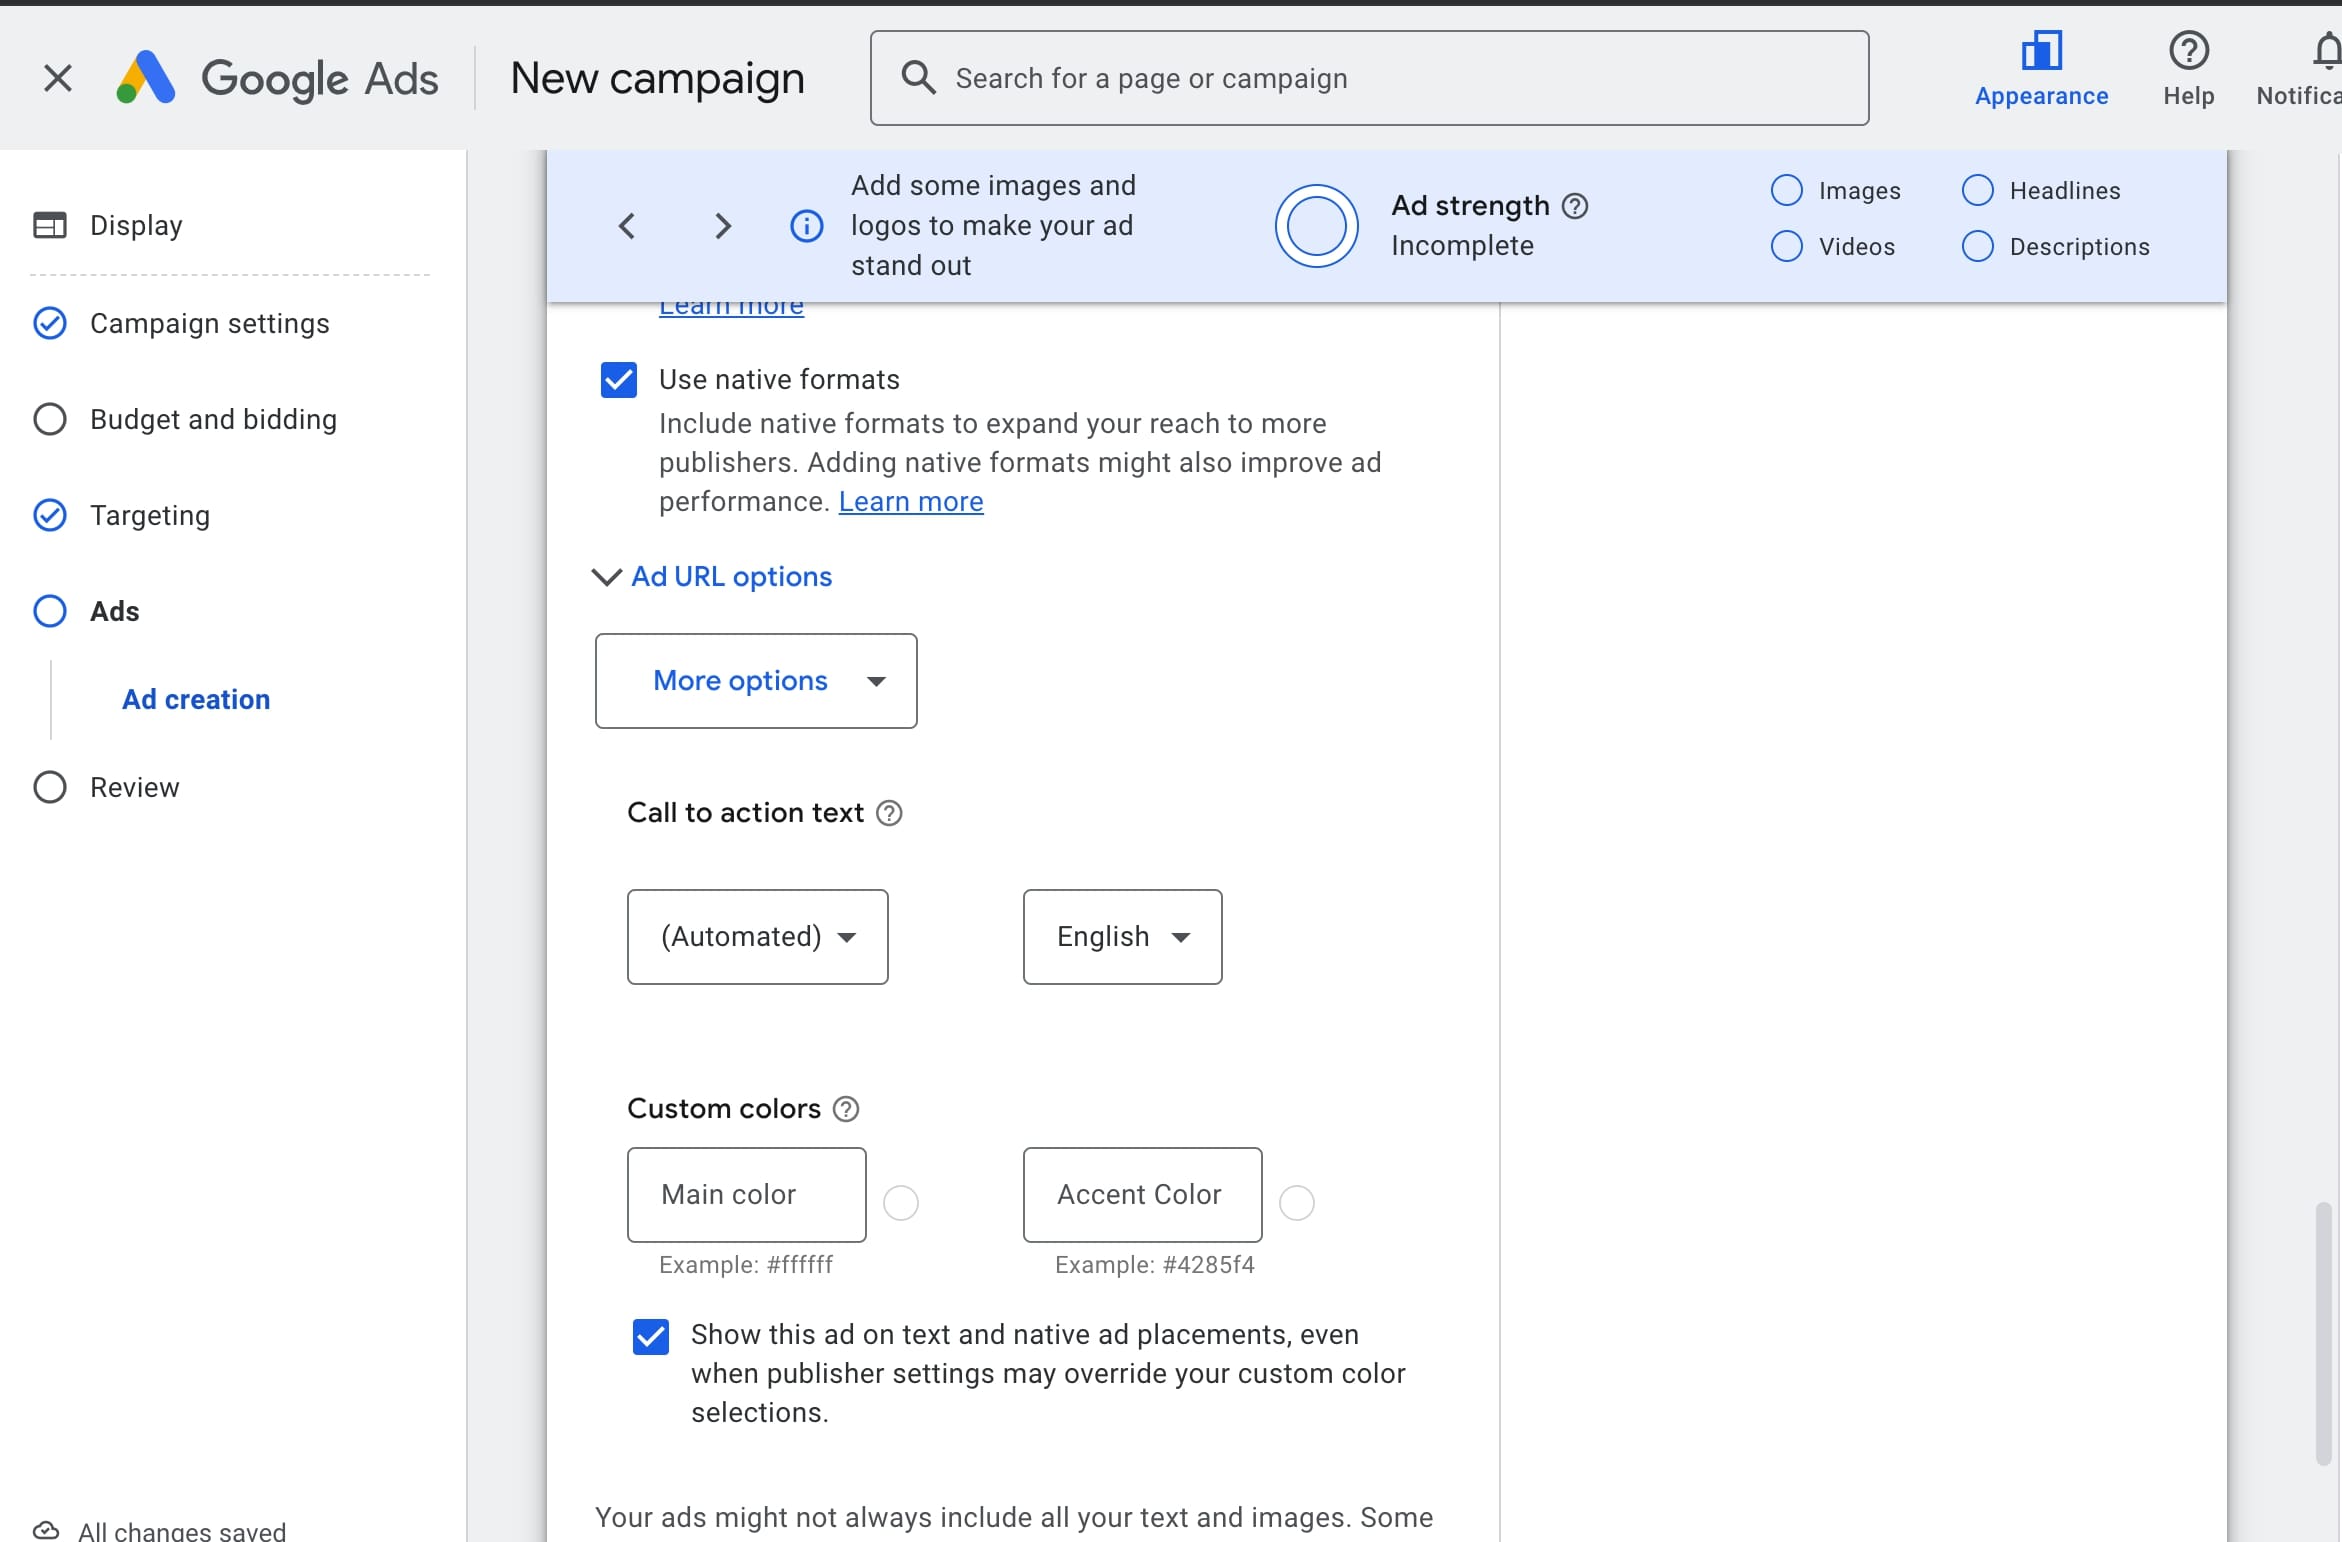Open the Ad strength help tooltip
2342x1542 pixels.
coord(1575,205)
